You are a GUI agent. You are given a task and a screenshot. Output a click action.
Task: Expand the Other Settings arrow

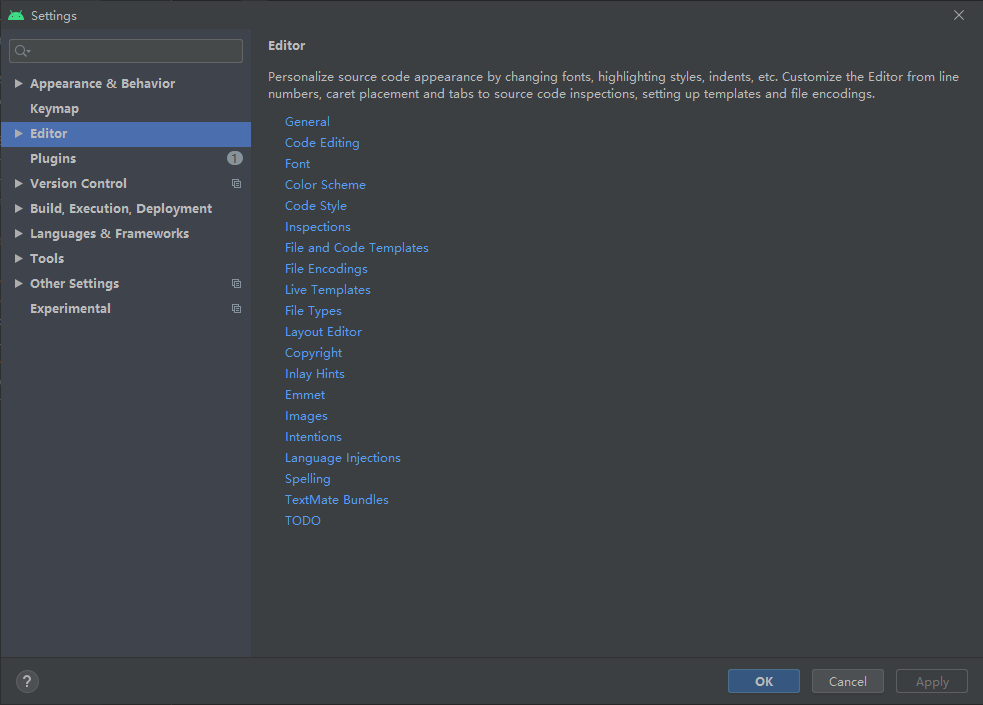[x=19, y=284]
